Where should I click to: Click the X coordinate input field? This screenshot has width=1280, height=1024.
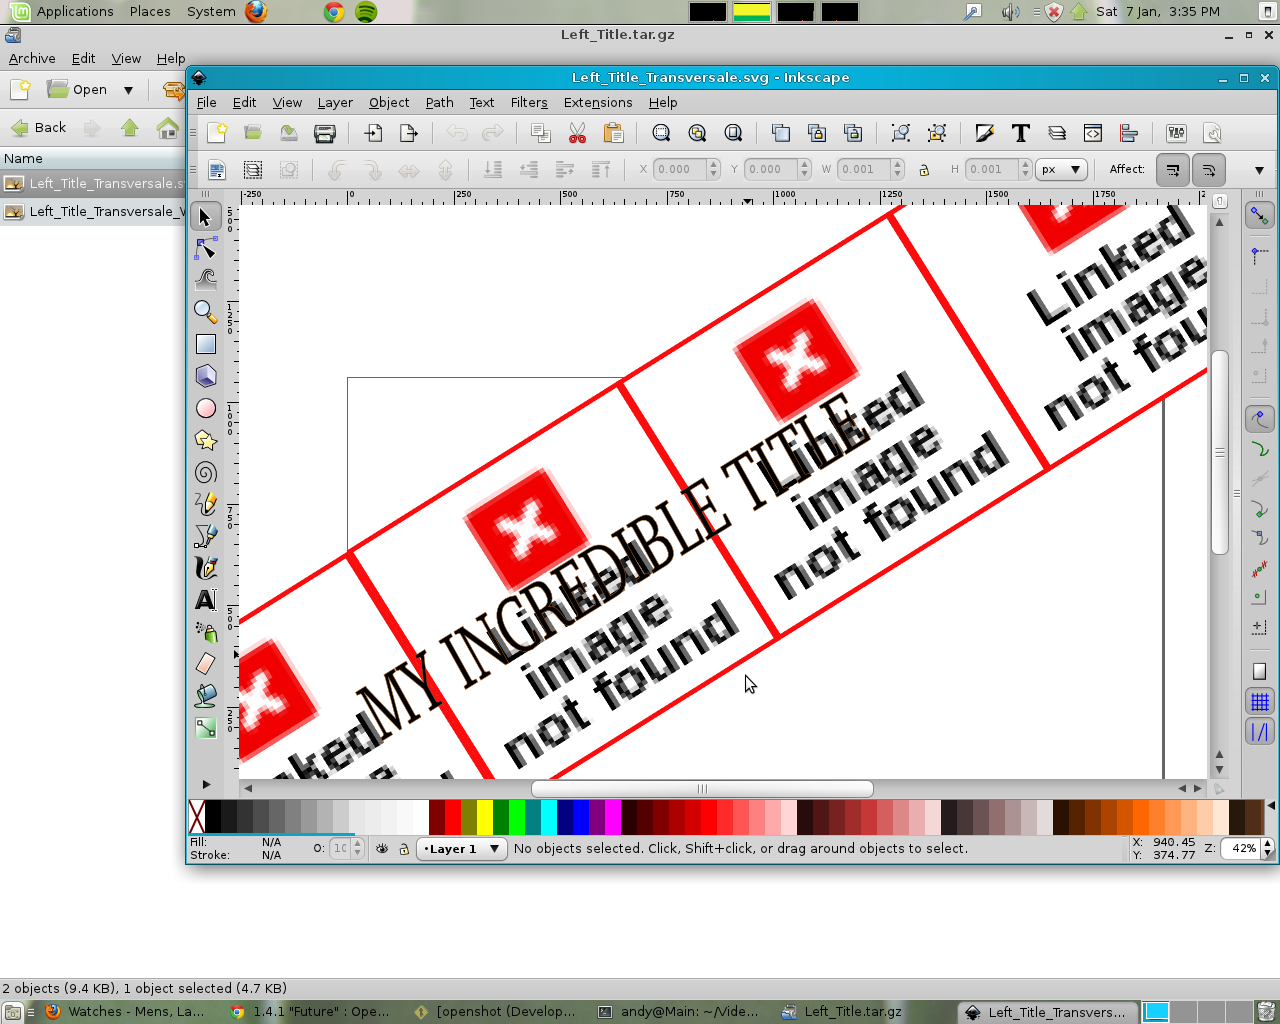click(679, 170)
